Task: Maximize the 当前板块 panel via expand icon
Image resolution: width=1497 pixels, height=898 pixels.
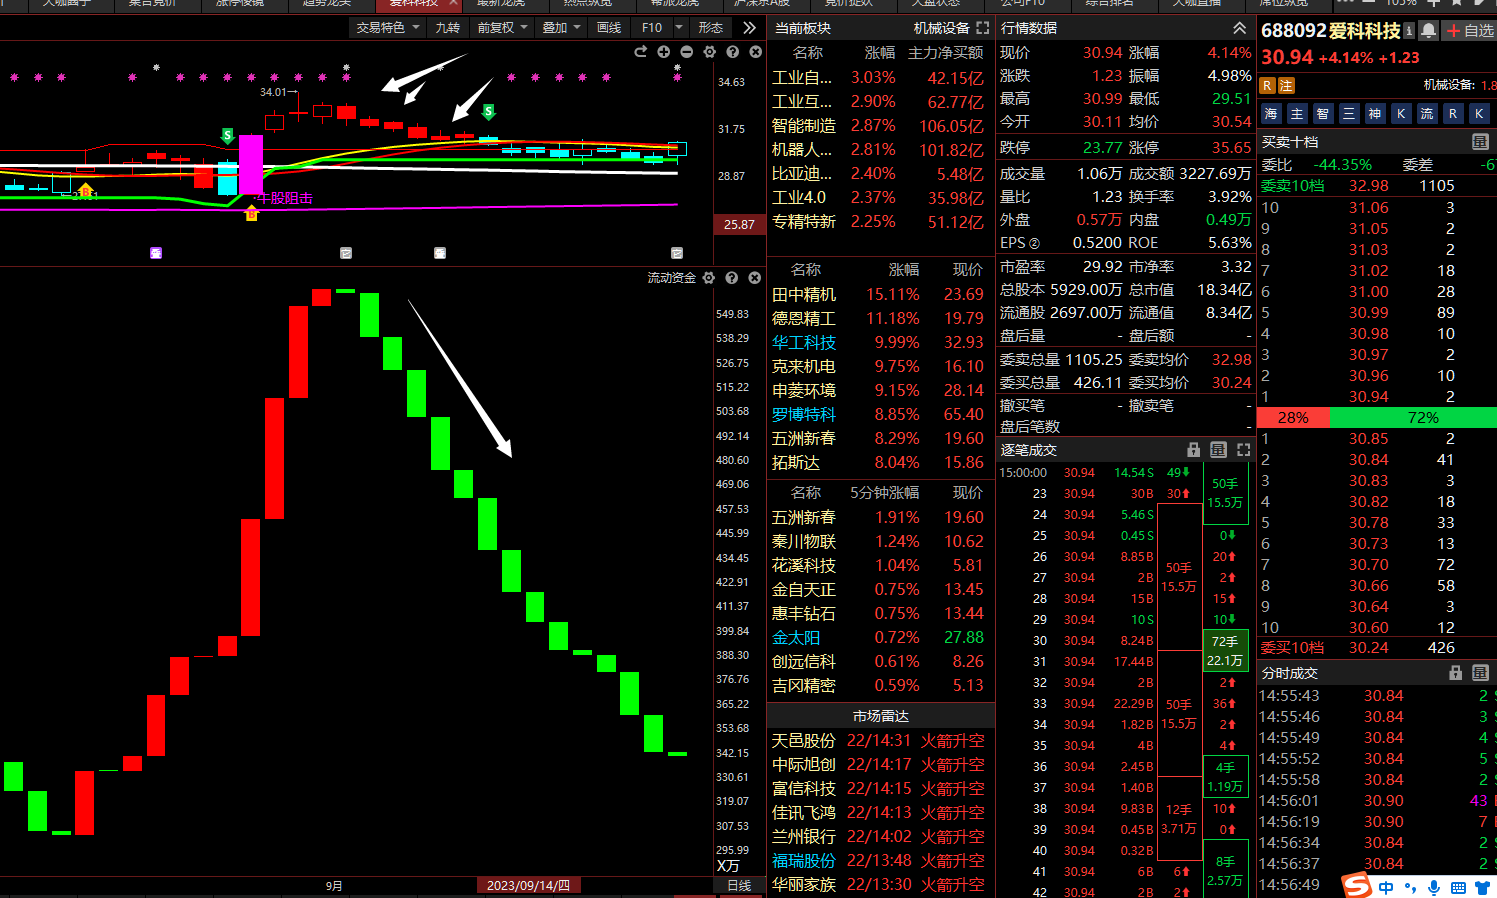Action: tap(983, 28)
